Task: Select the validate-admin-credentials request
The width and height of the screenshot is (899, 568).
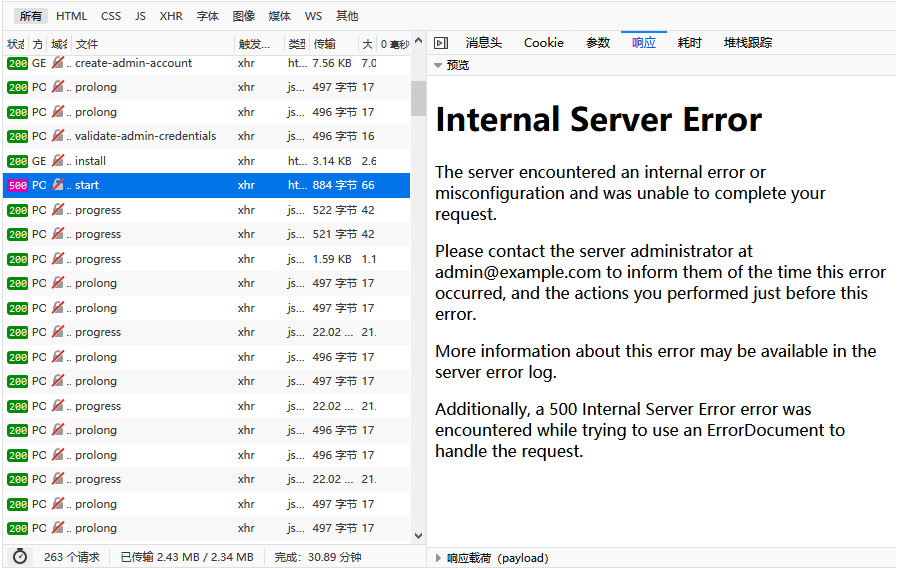Action: (x=145, y=136)
